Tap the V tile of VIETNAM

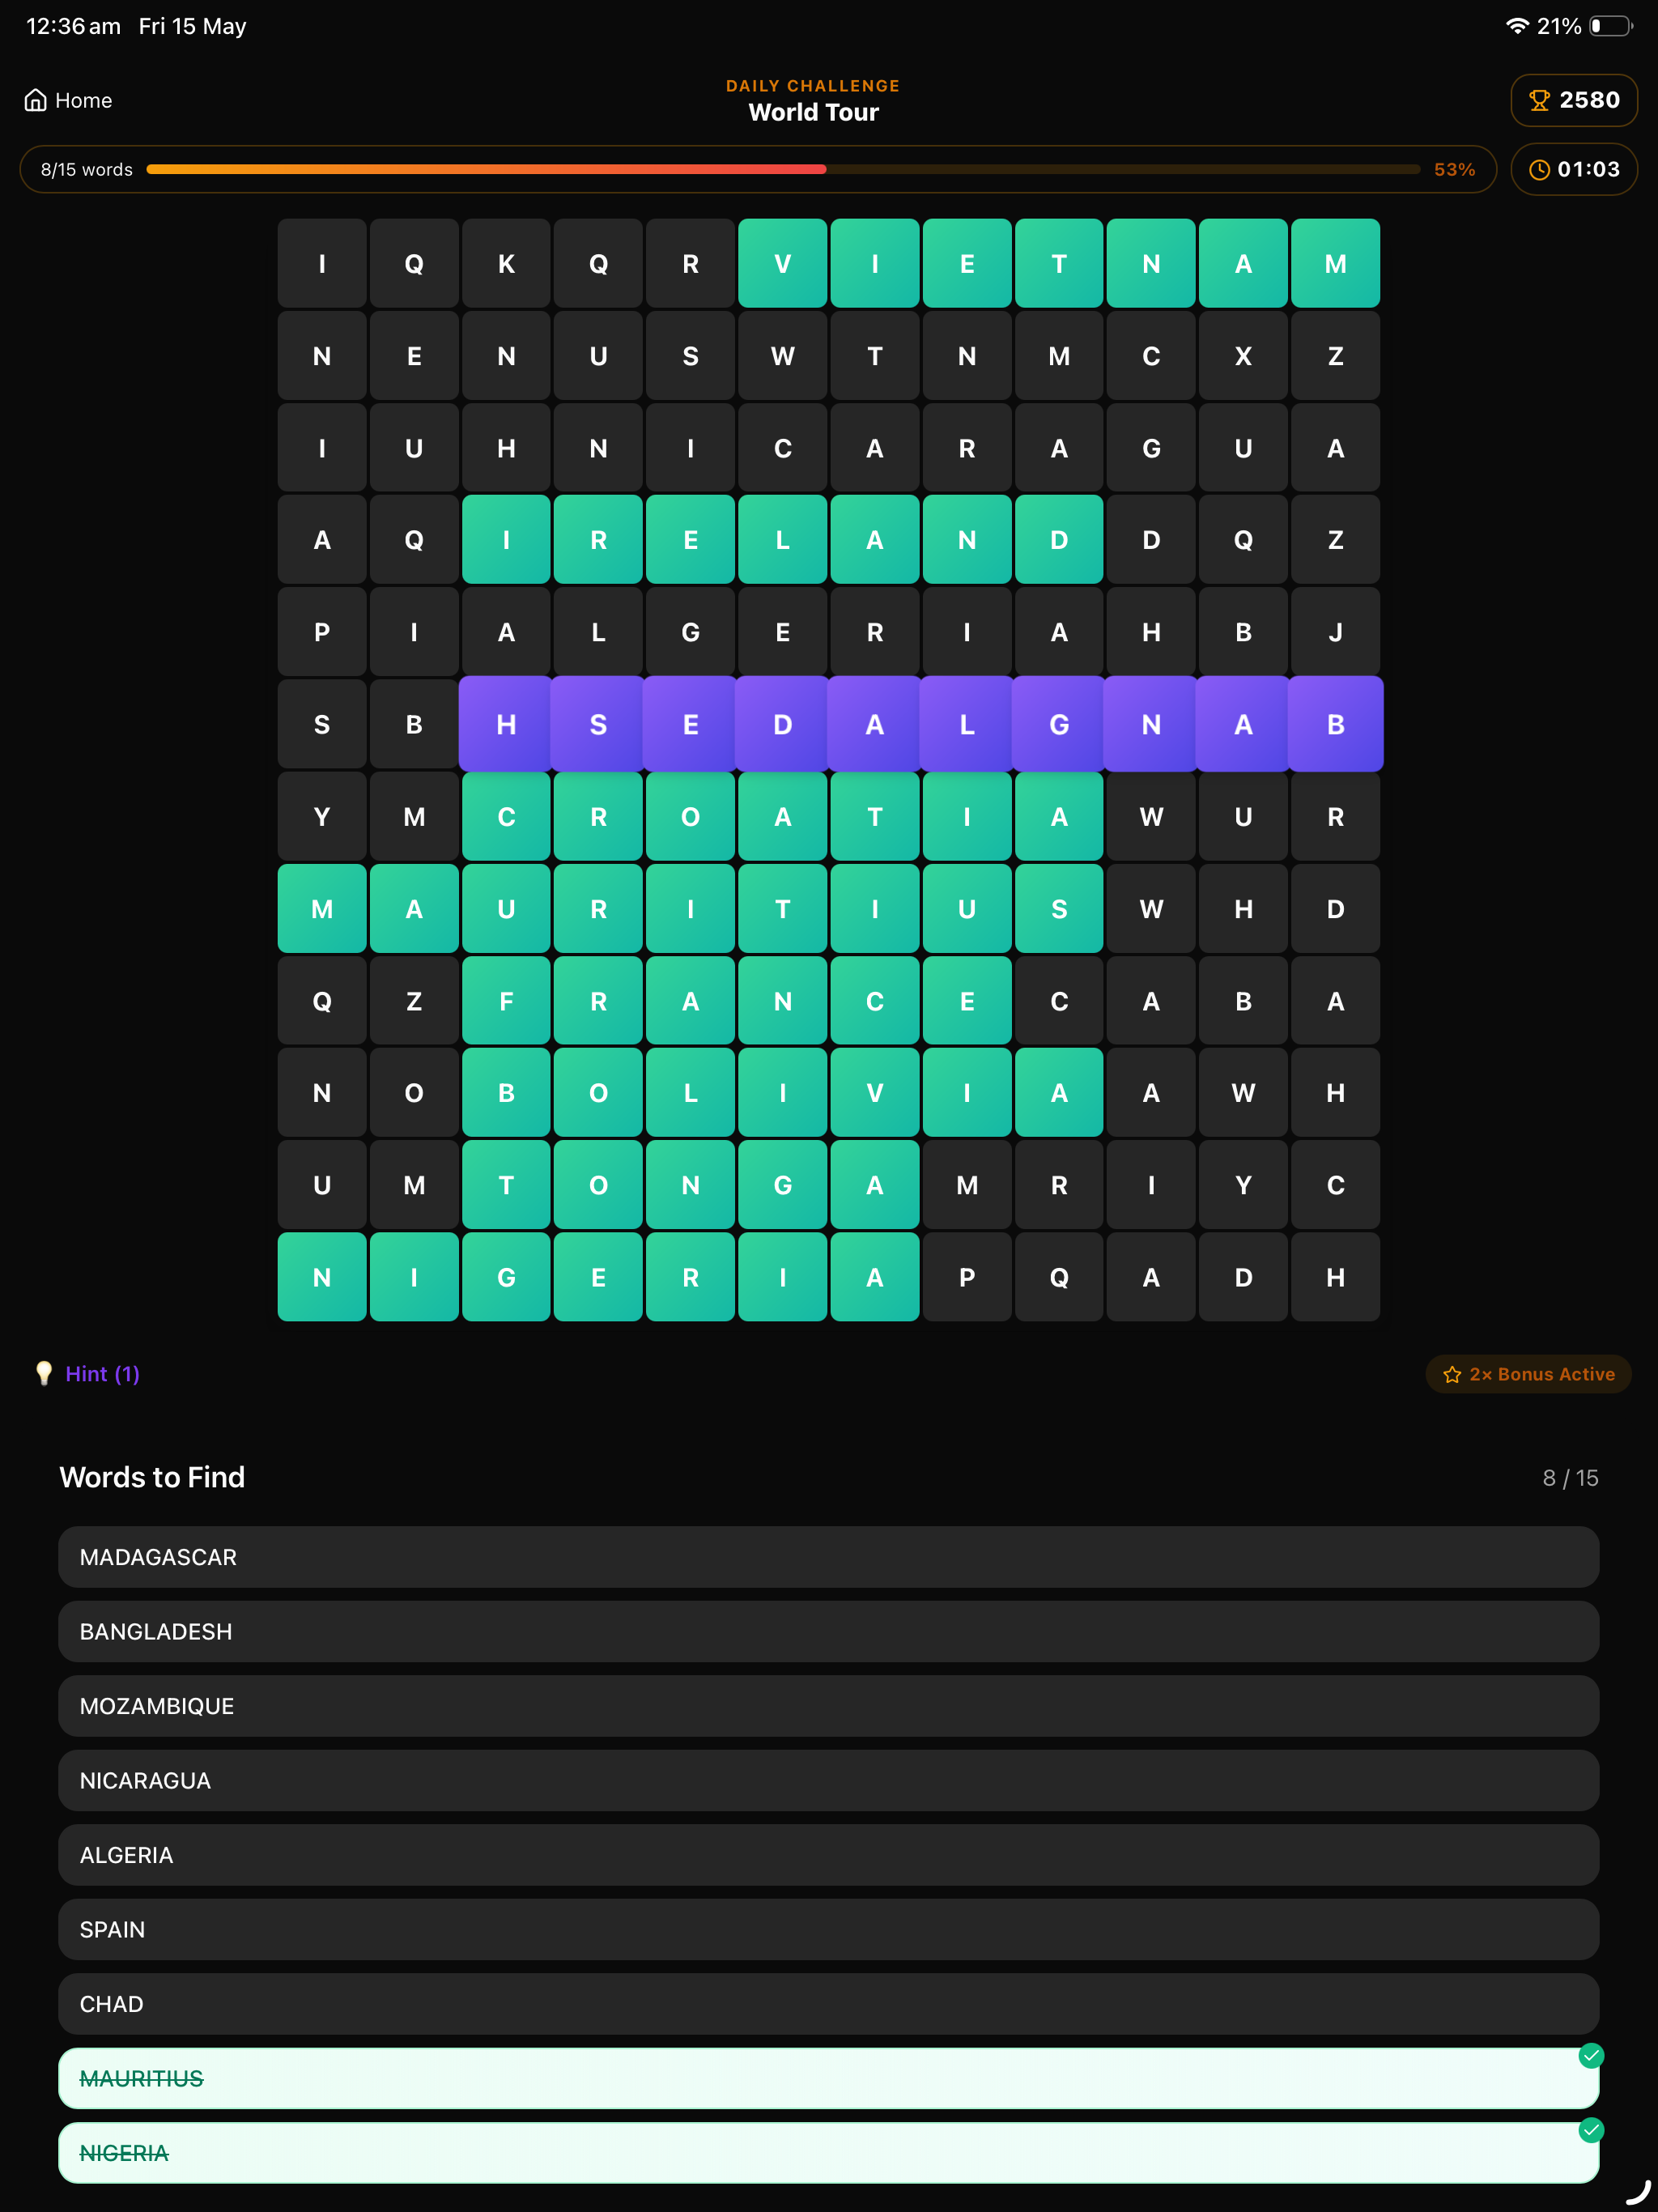782,263
